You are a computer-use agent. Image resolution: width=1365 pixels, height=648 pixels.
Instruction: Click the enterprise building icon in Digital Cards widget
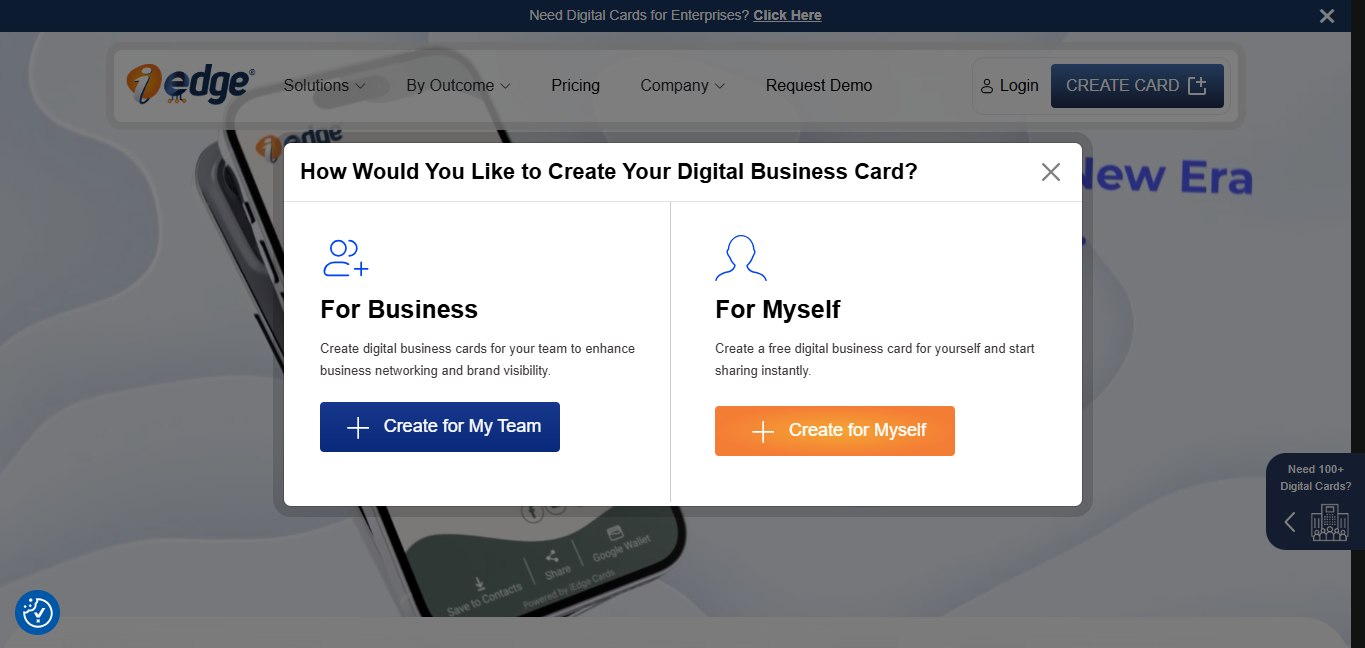(x=1330, y=521)
